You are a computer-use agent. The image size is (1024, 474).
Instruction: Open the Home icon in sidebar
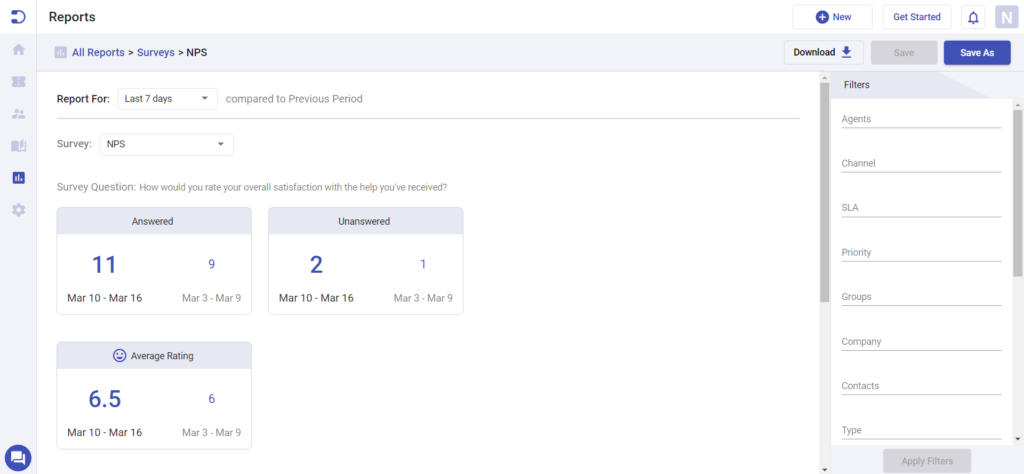pyautogui.click(x=18, y=50)
